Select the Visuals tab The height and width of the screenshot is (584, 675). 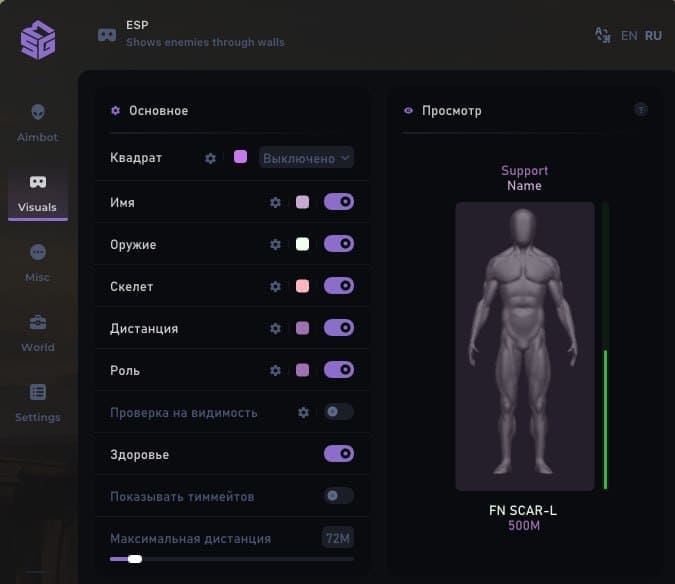[x=38, y=193]
